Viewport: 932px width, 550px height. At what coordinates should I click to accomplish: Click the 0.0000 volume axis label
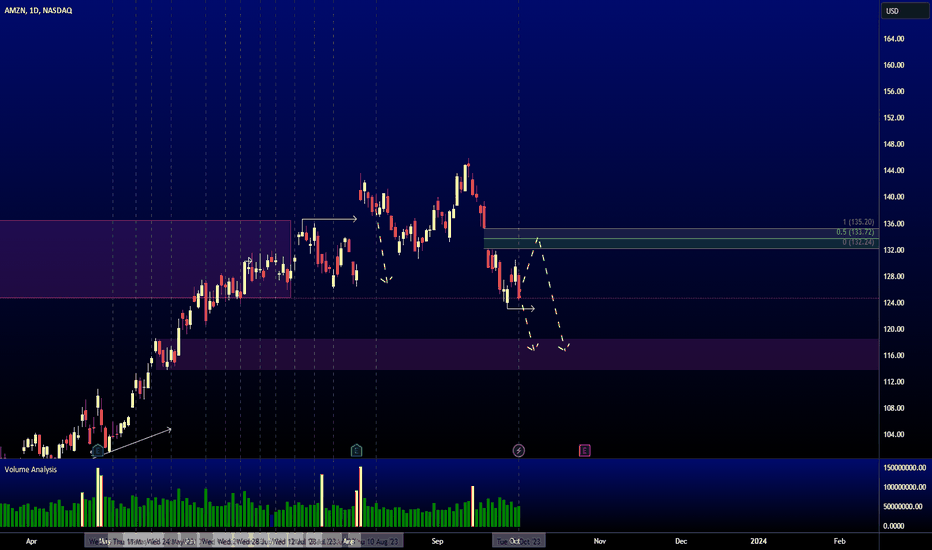tap(894, 526)
